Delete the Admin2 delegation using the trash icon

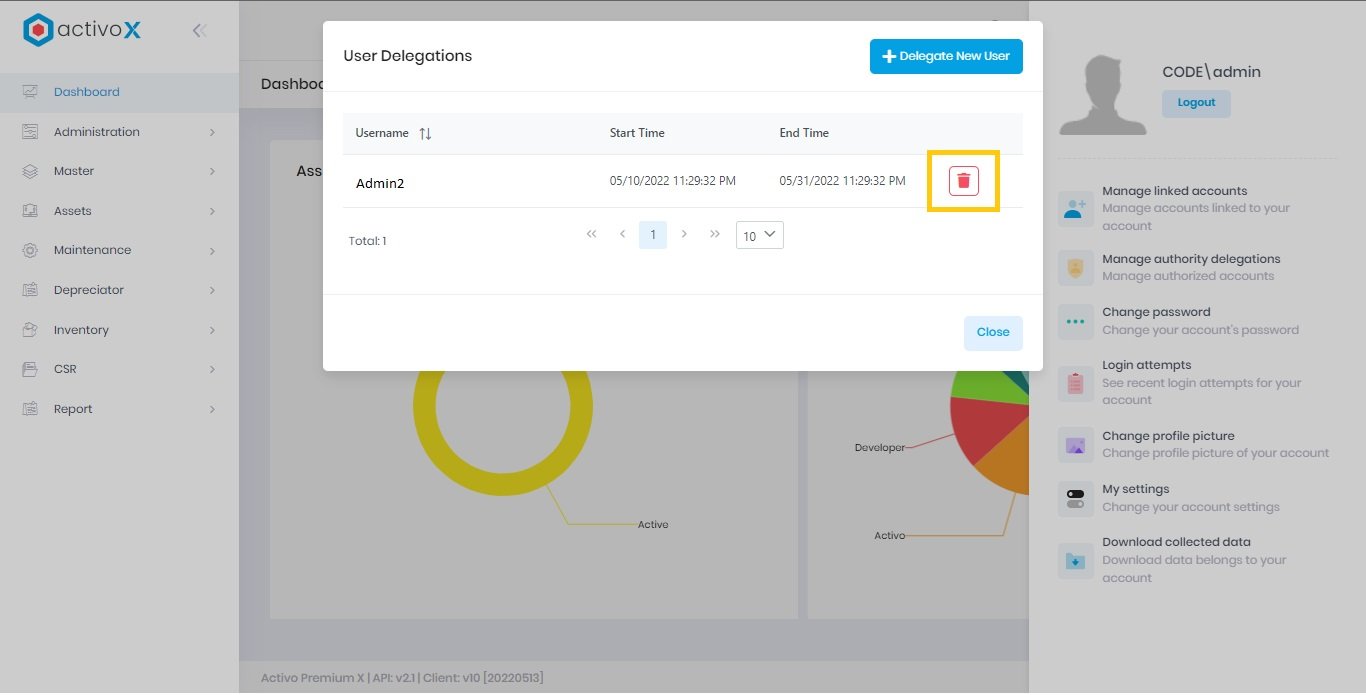pos(963,181)
